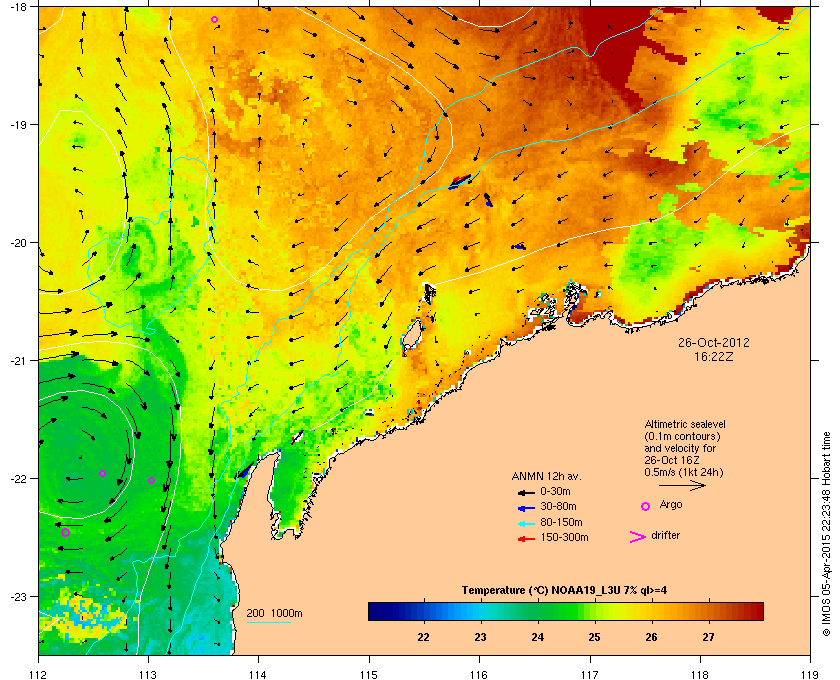
Task: Click the colorbar tick label 25
Action: click(x=594, y=637)
